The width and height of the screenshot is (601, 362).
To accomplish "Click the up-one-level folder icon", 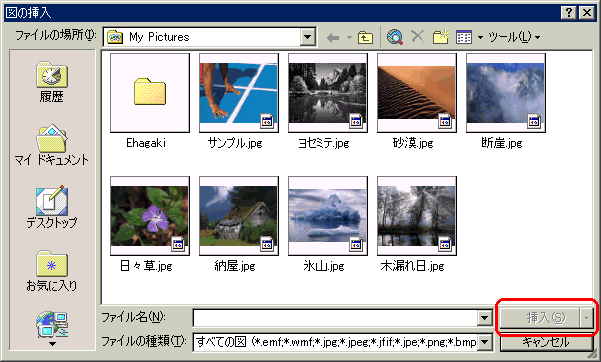I will tap(365, 38).
